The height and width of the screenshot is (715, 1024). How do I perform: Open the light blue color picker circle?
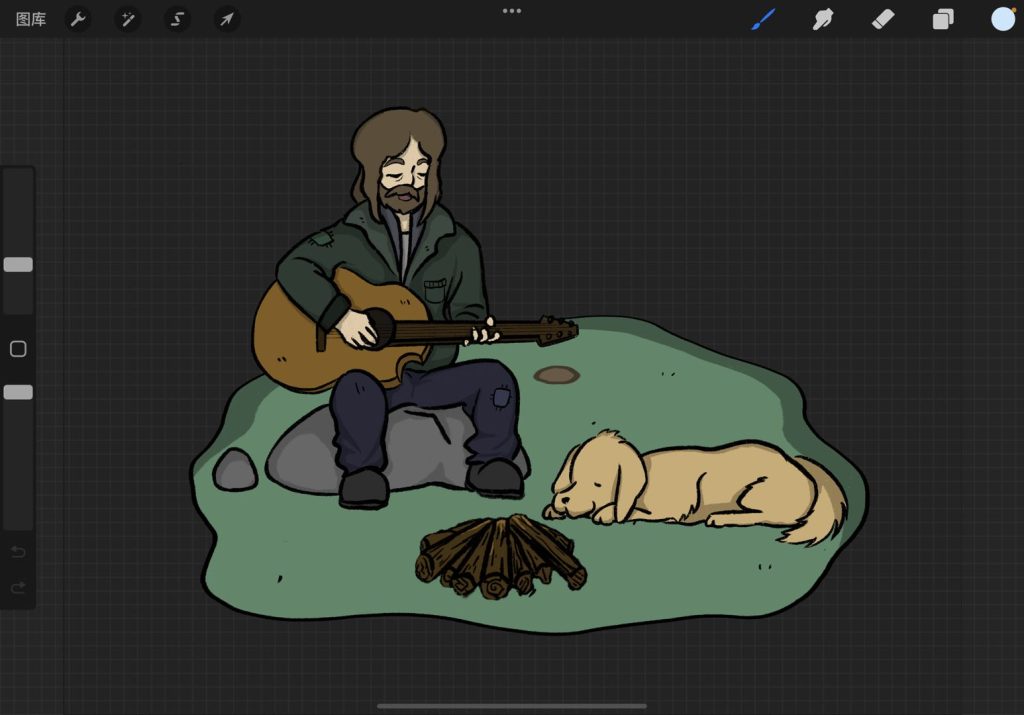click(x=1002, y=19)
